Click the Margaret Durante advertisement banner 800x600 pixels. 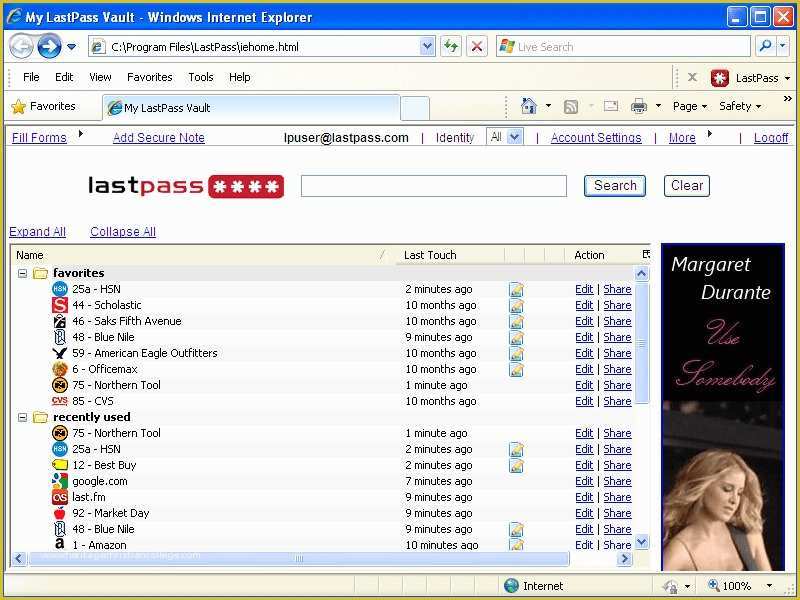pyautogui.click(x=722, y=407)
